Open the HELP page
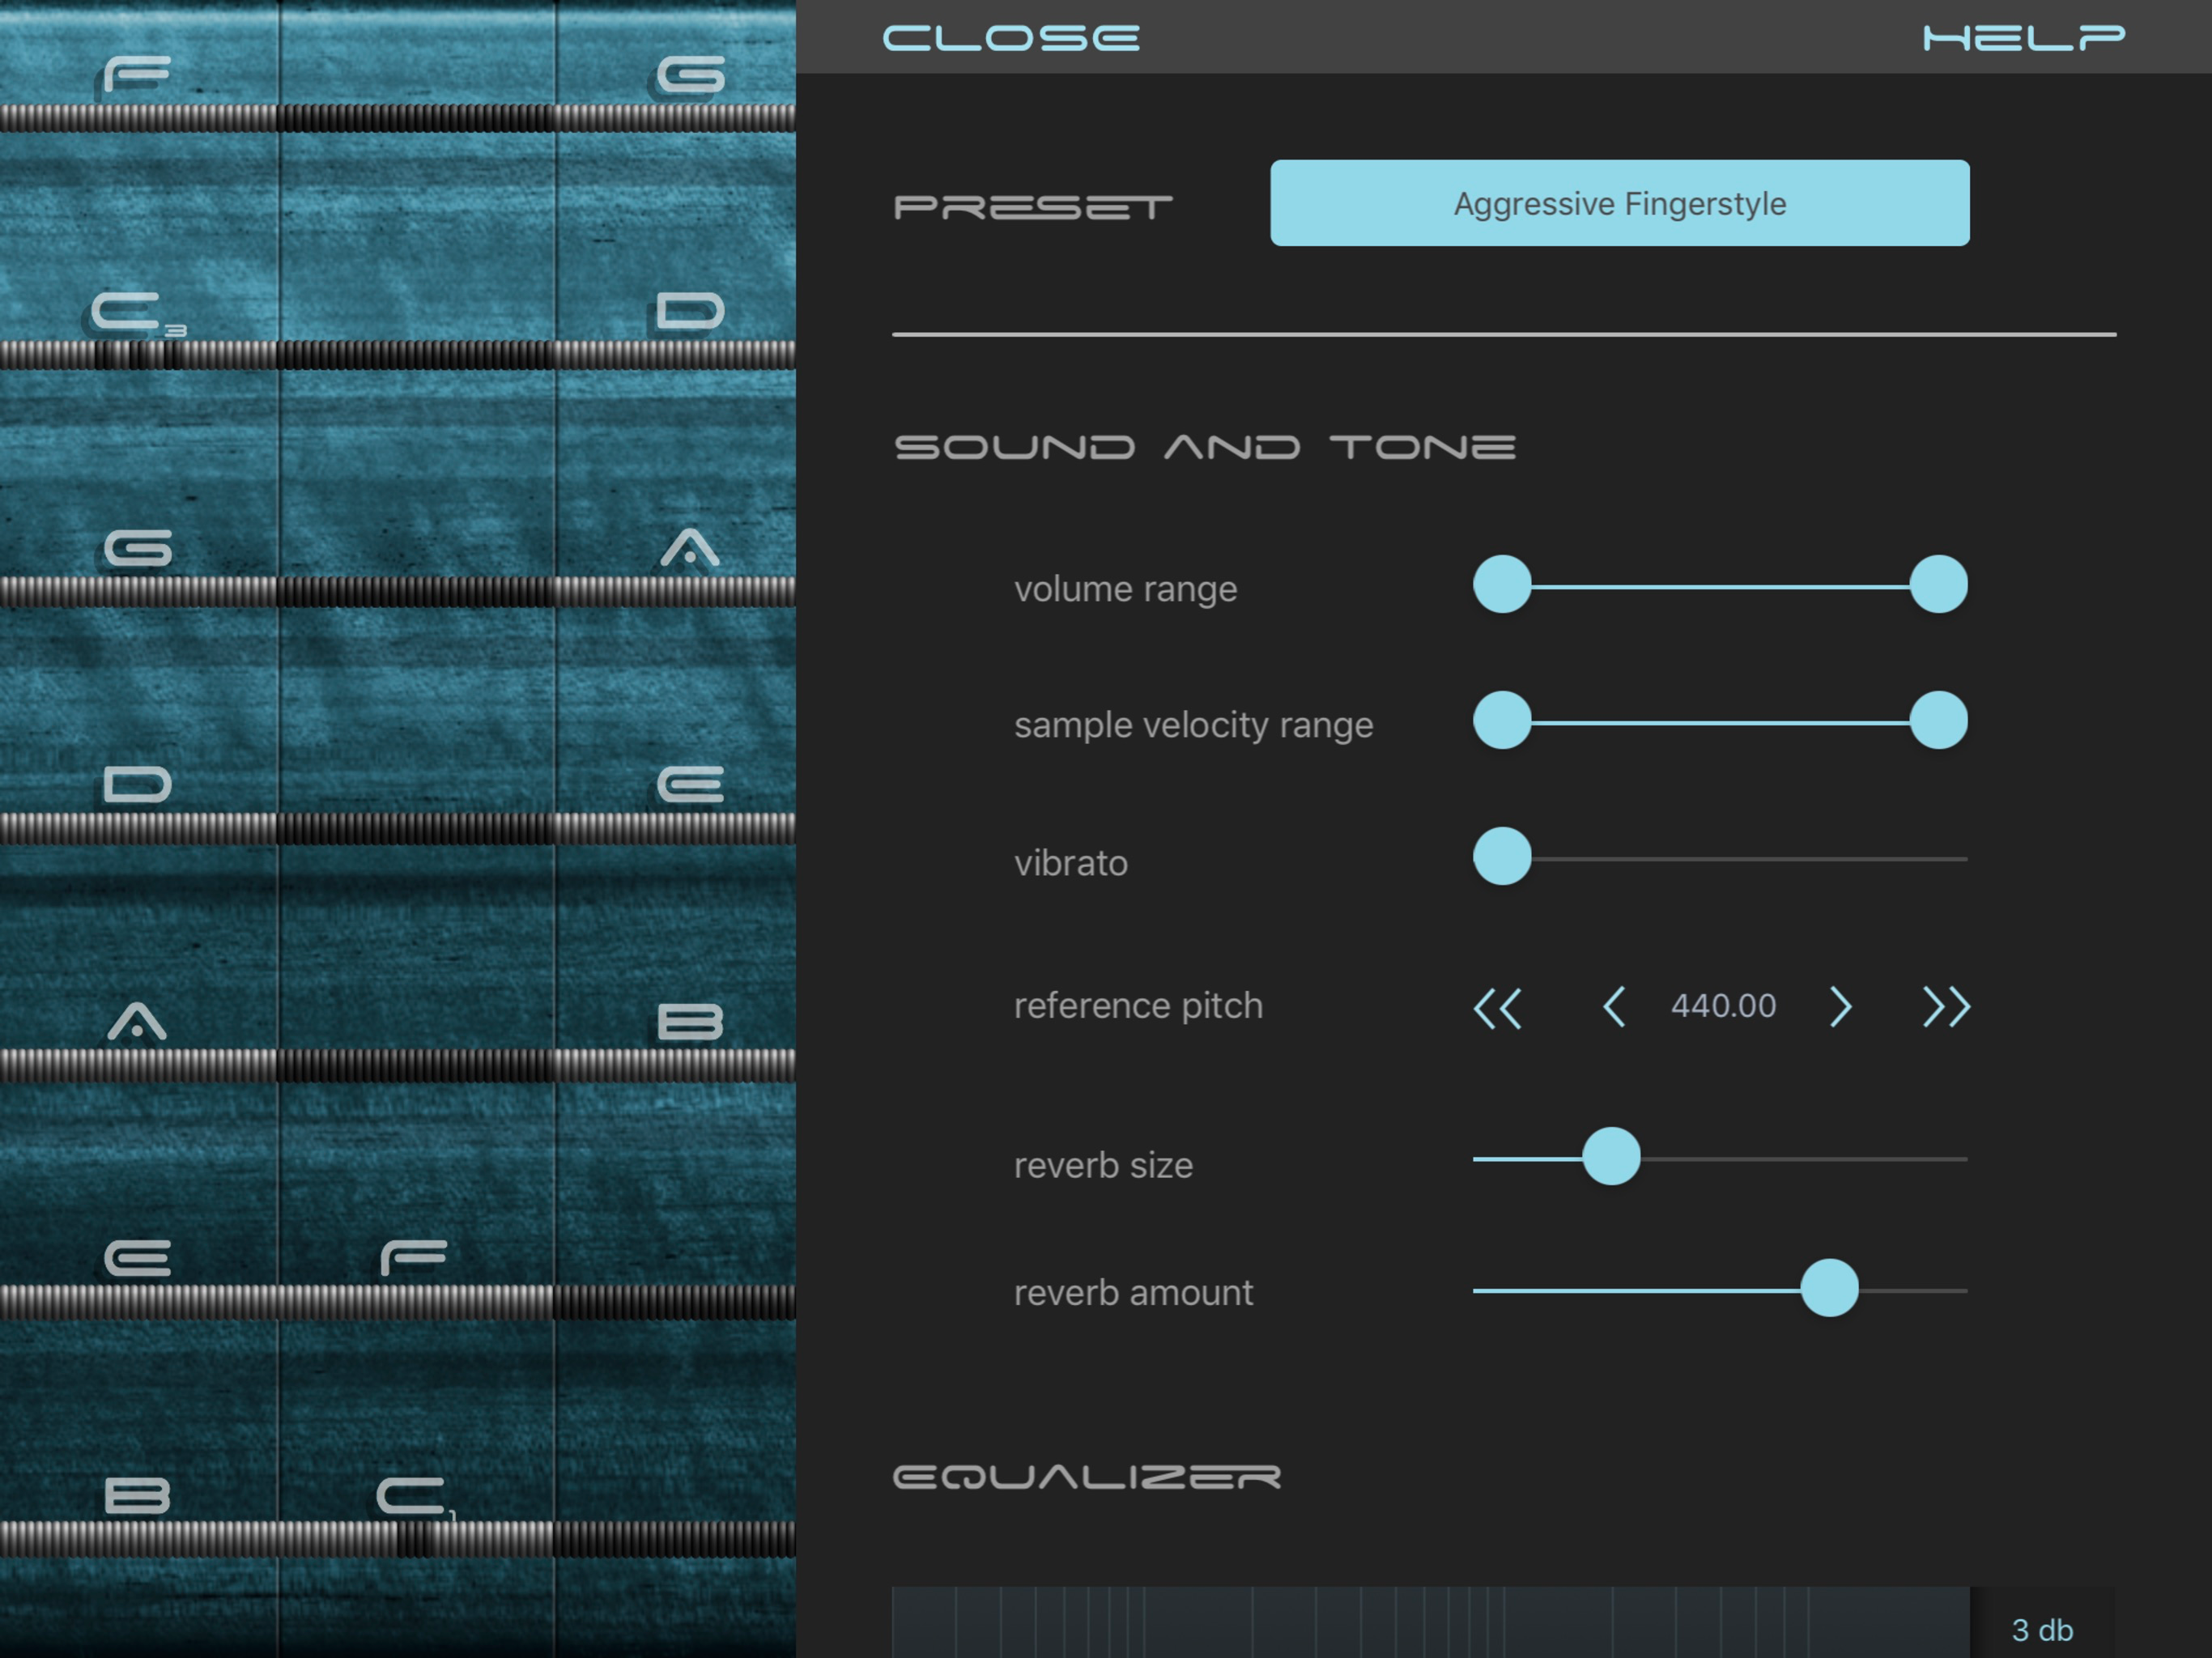 pyautogui.click(x=2024, y=38)
